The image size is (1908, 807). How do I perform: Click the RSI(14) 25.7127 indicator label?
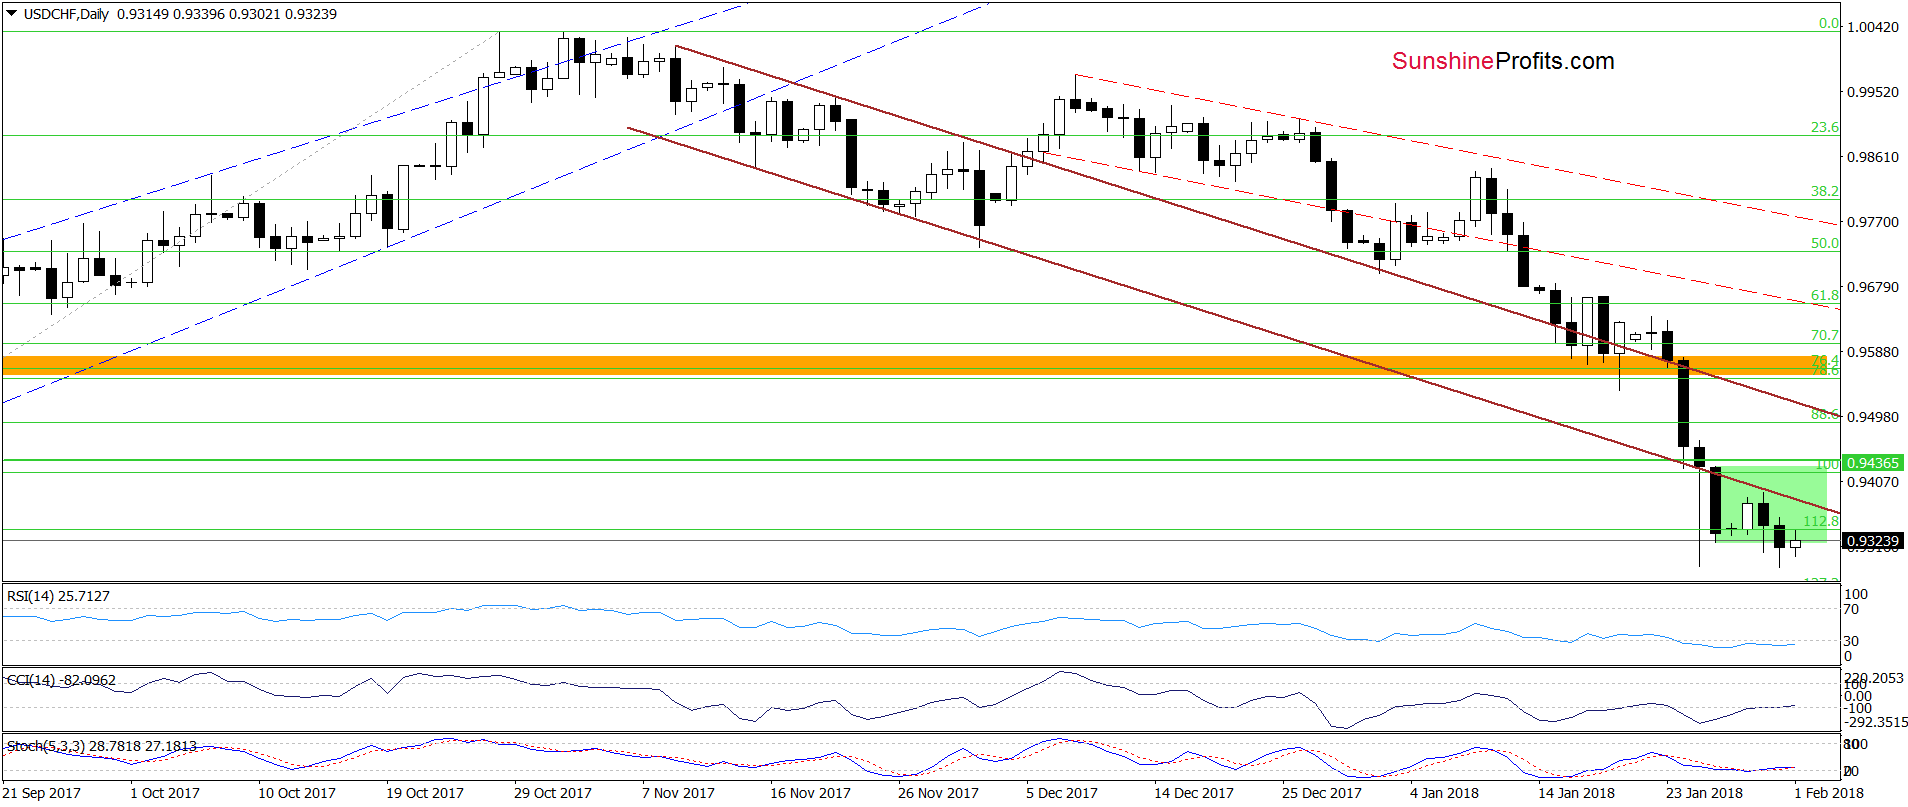(x=58, y=596)
